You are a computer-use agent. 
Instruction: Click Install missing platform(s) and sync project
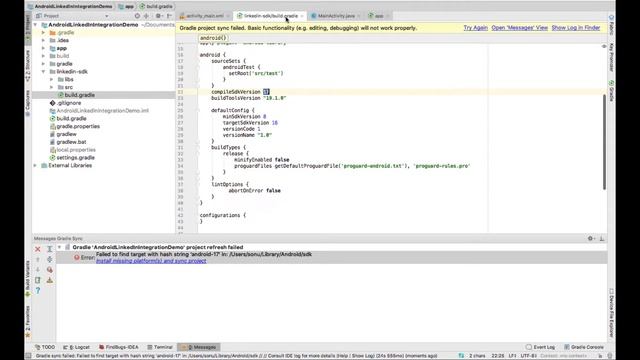point(151,261)
